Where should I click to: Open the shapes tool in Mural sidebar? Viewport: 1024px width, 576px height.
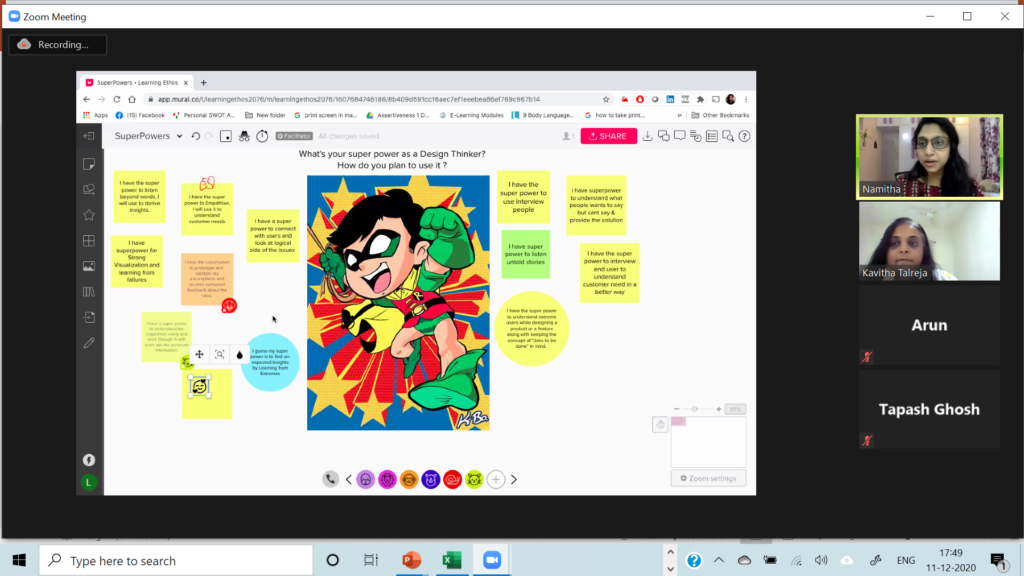[89, 189]
